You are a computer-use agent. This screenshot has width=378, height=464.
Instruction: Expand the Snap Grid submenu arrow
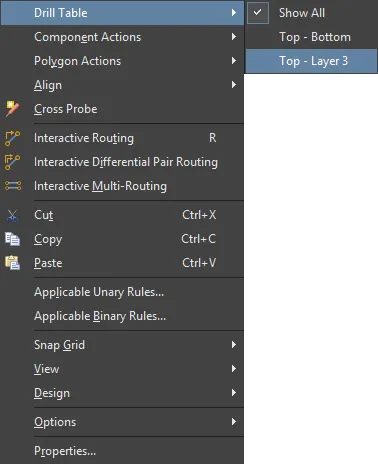click(234, 344)
